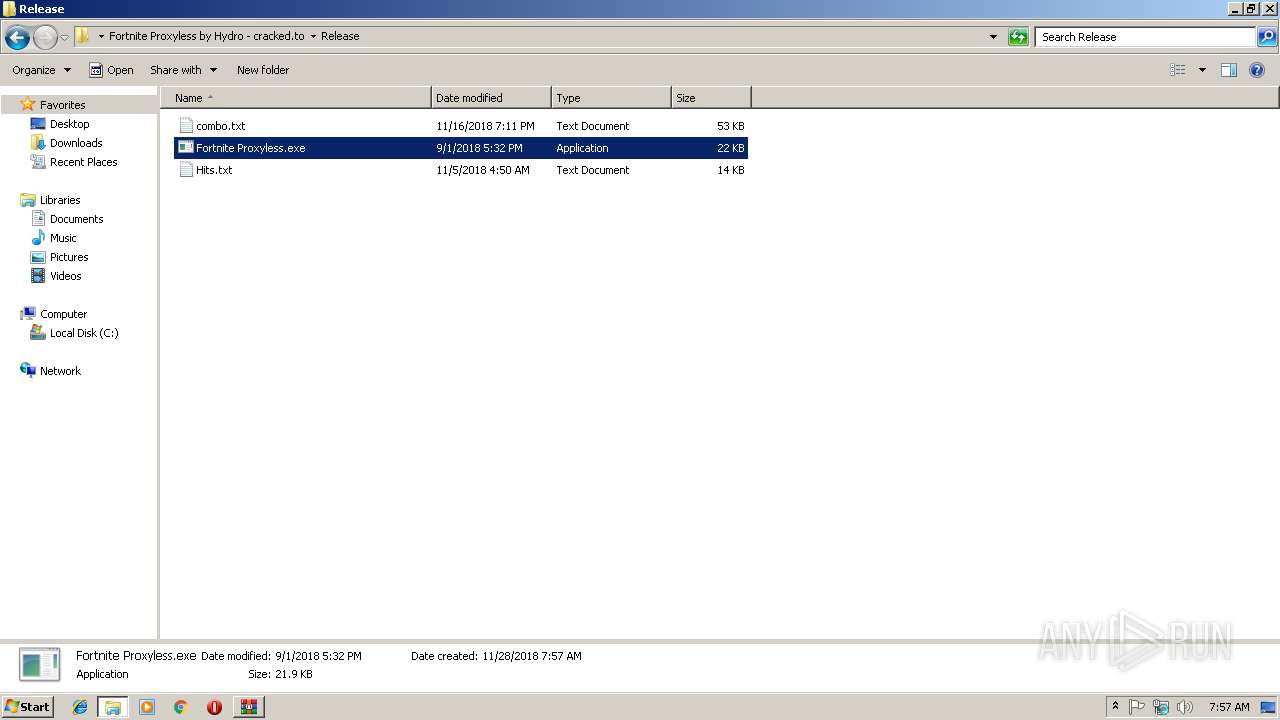Expand the arrow after Fortnite Proxyless by Hydro
Image resolution: width=1280 pixels, height=720 pixels.
313,36
